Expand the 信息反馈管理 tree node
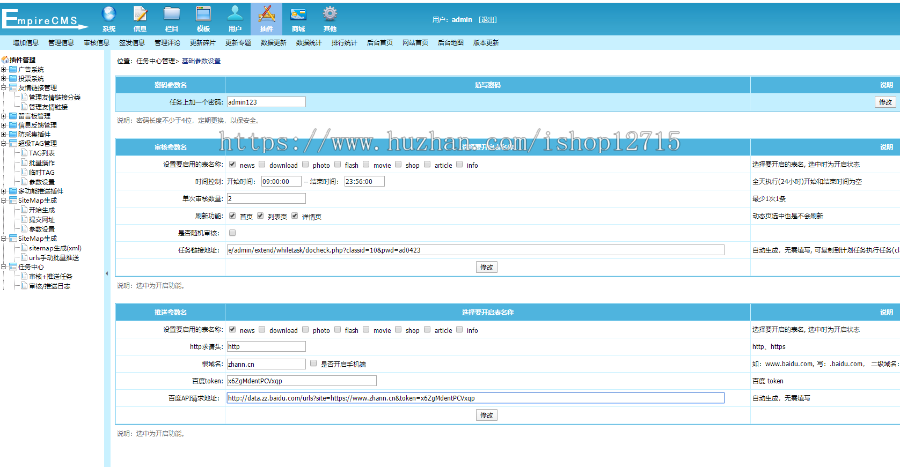The width and height of the screenshot is (900, 467). (3, 125)
